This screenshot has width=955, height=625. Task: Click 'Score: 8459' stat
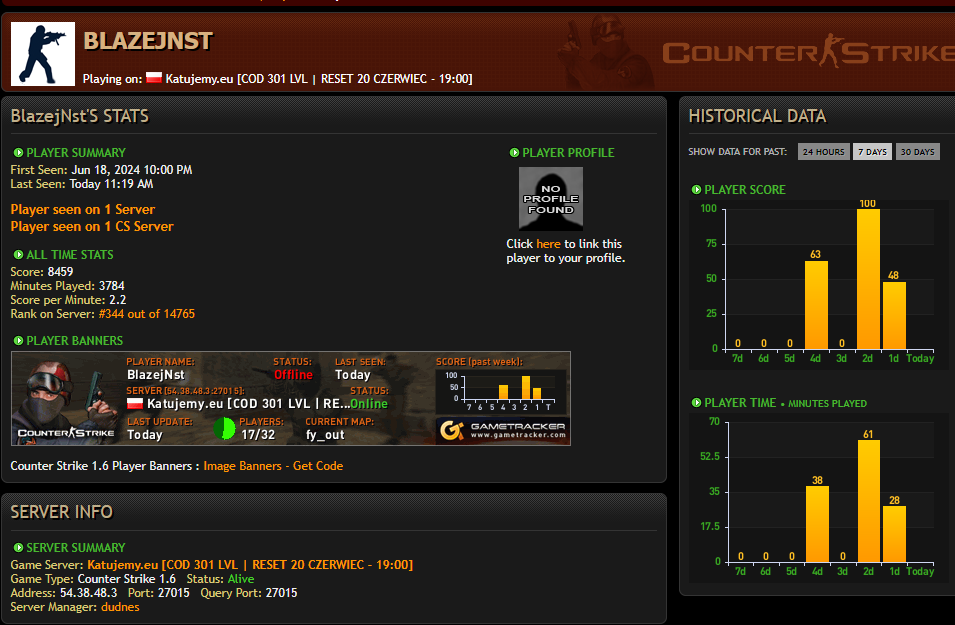pyautogui.click(x=41, y=272)
